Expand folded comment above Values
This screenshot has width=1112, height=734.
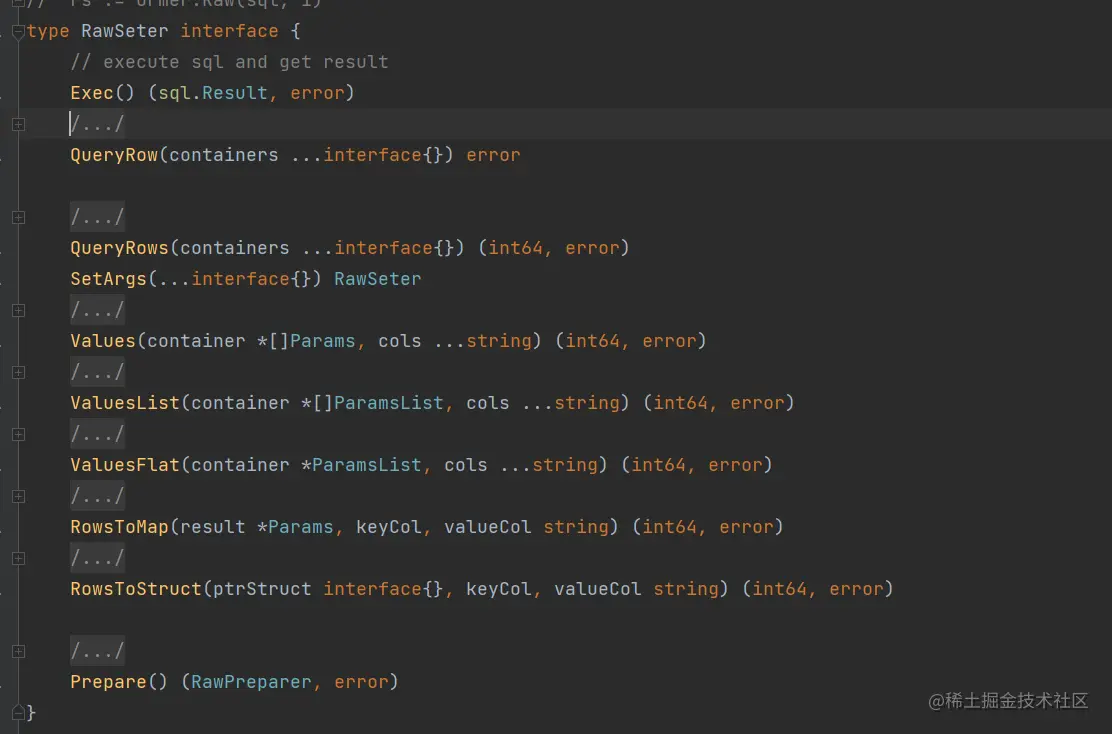pyautogui.click(x=18, y=311)
